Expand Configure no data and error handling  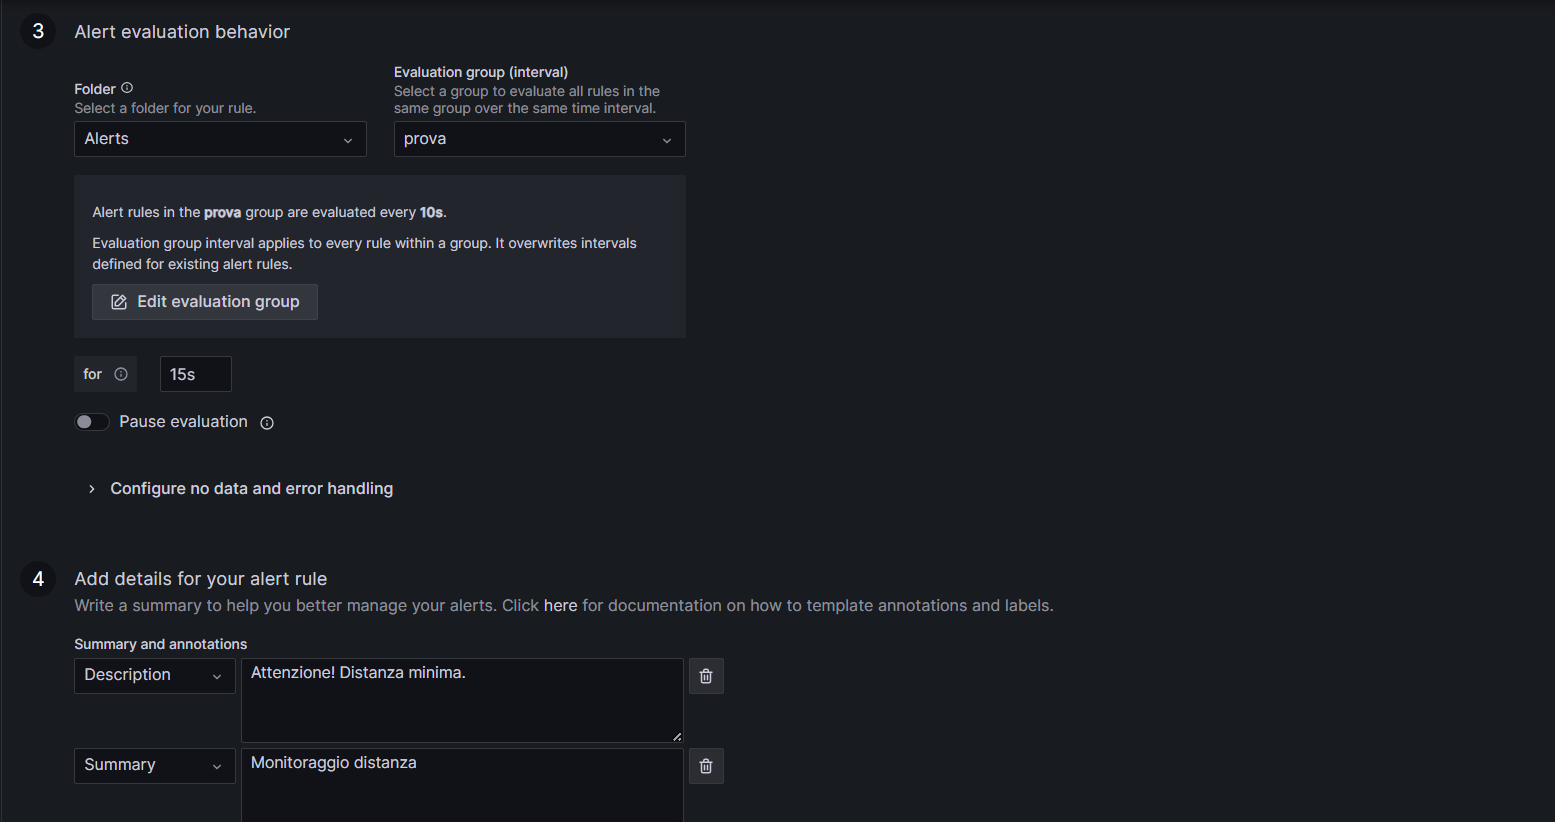point(251,488)
